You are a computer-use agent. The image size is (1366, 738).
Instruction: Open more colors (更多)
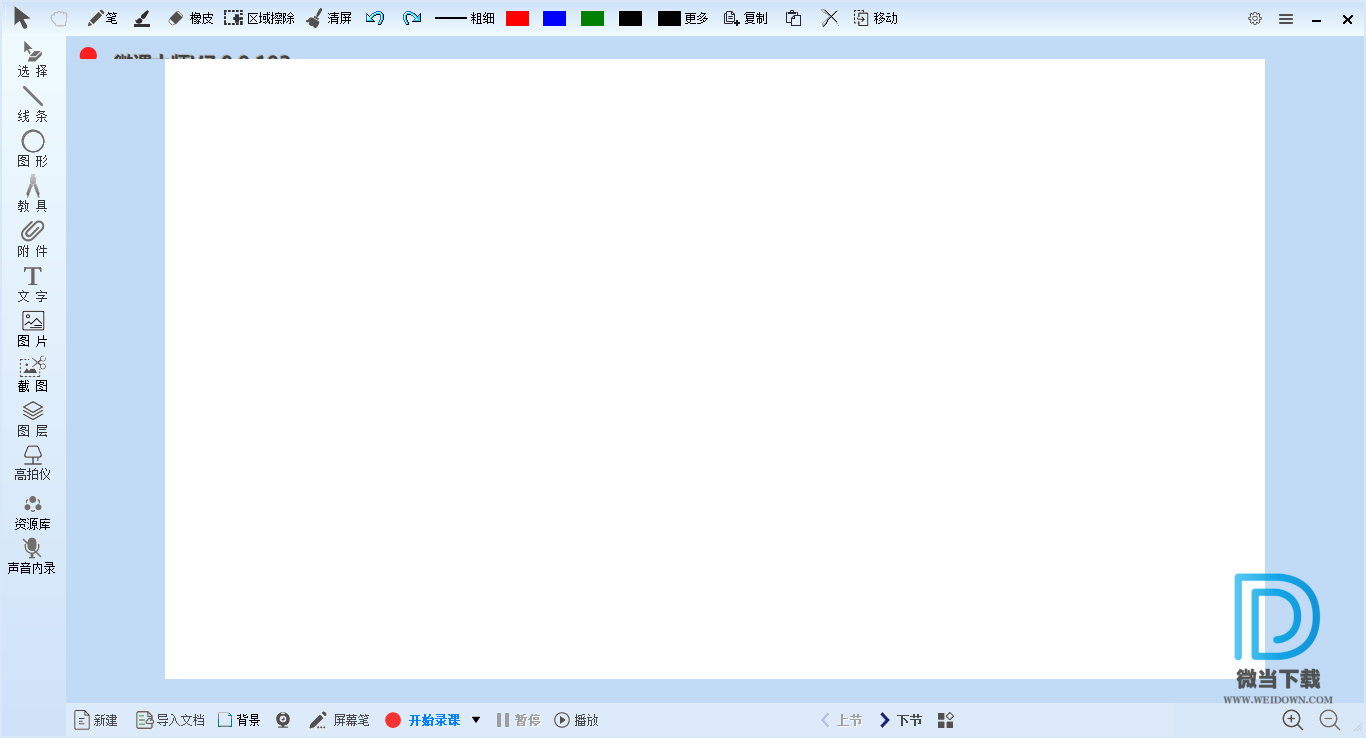[x=683, y=18]
